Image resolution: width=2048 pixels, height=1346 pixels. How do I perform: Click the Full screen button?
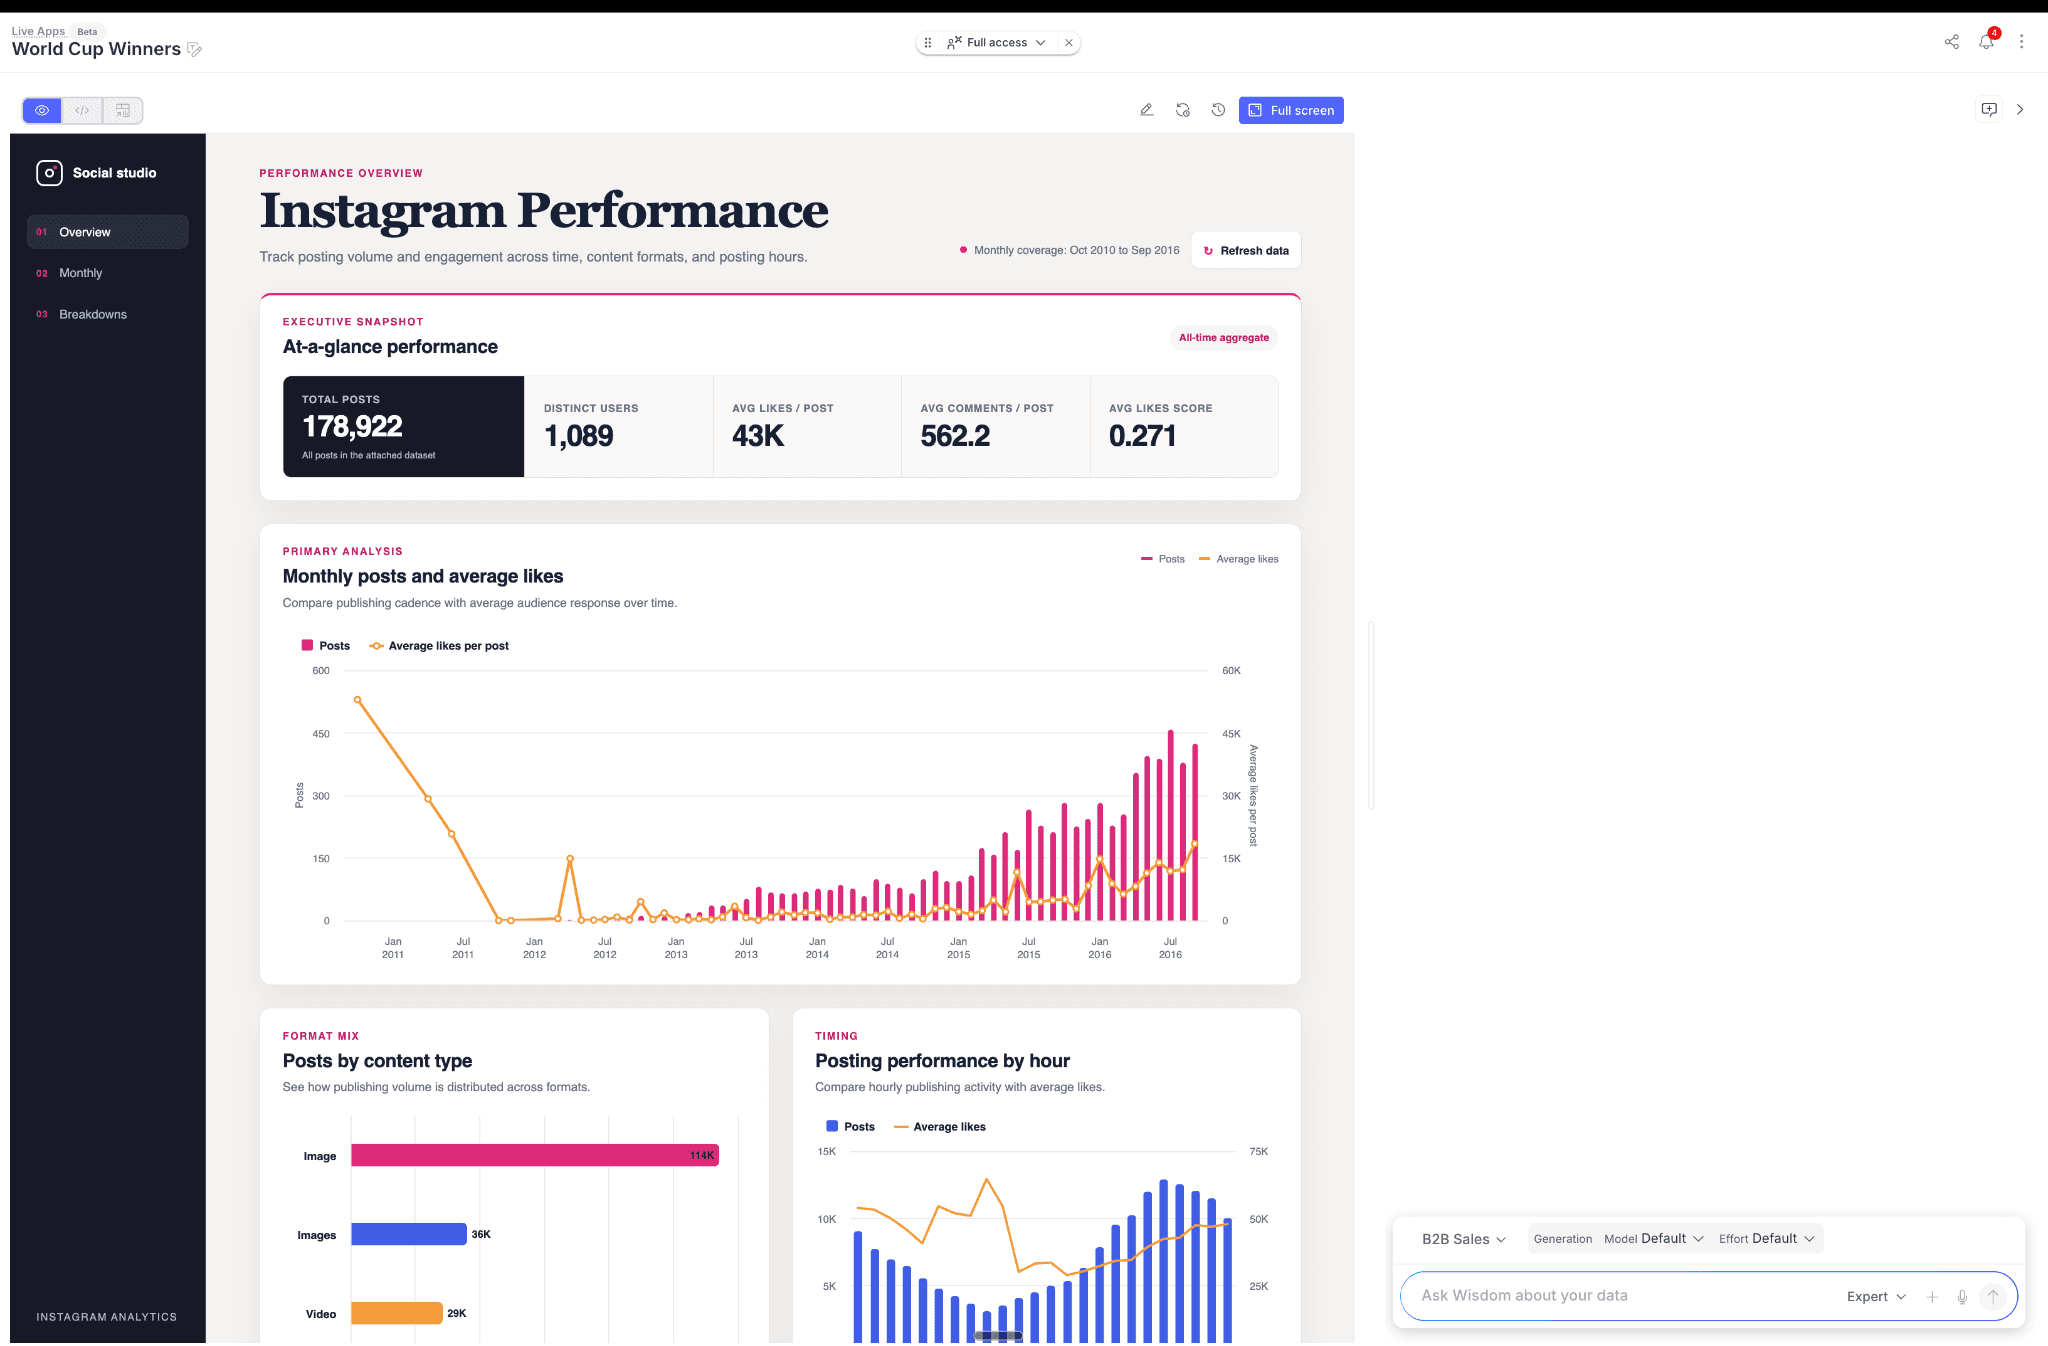1291,110
